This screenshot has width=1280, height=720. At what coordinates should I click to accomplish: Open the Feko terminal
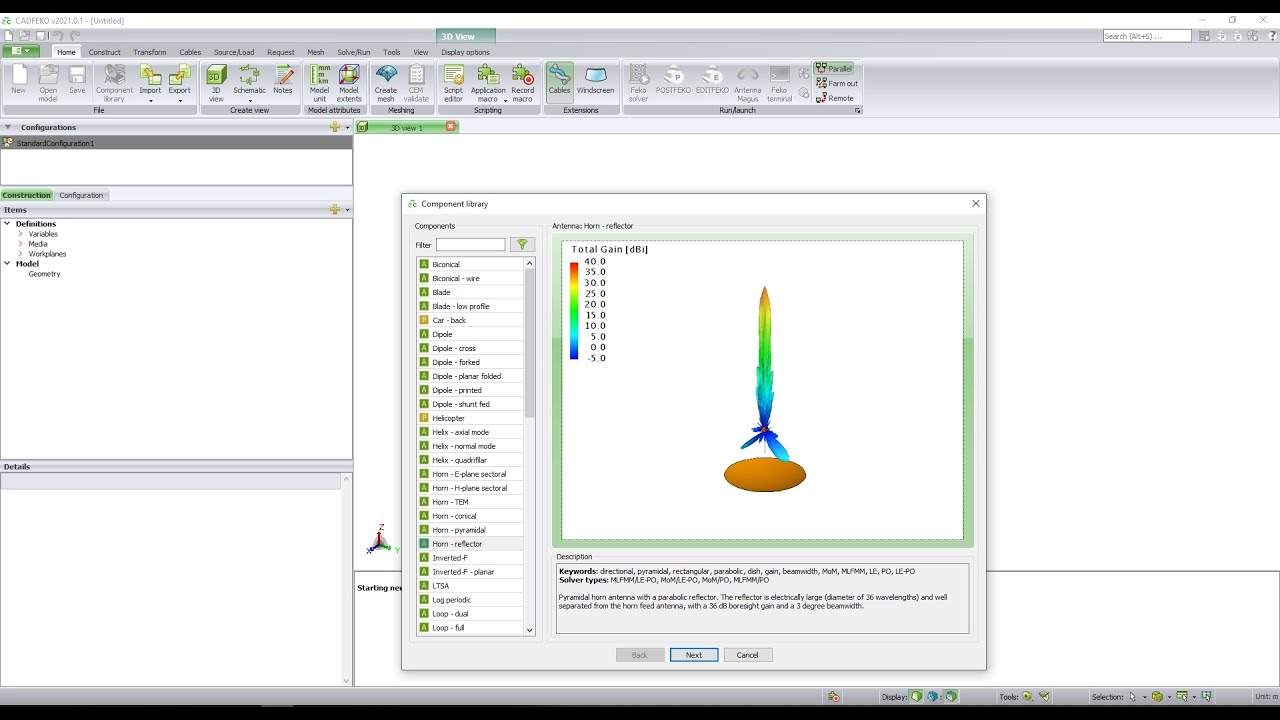[780, 83]
